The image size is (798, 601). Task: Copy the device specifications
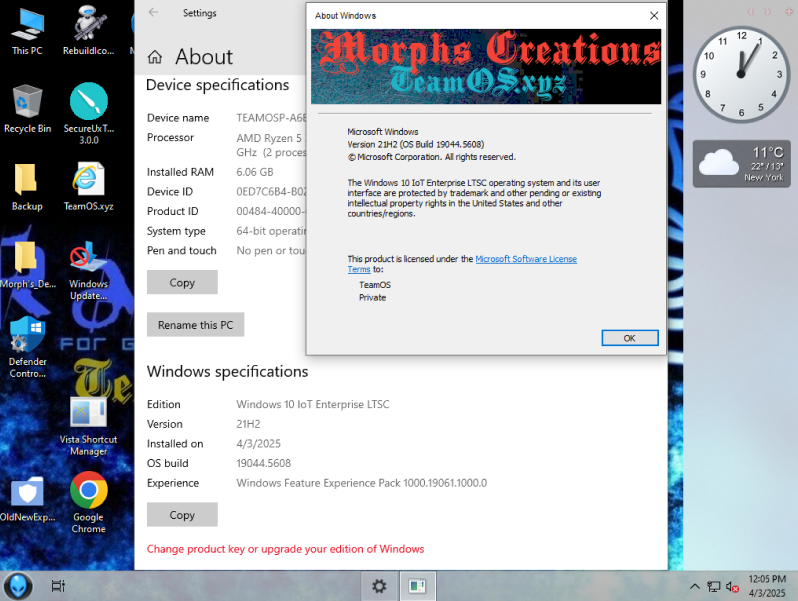click(182, 282)
